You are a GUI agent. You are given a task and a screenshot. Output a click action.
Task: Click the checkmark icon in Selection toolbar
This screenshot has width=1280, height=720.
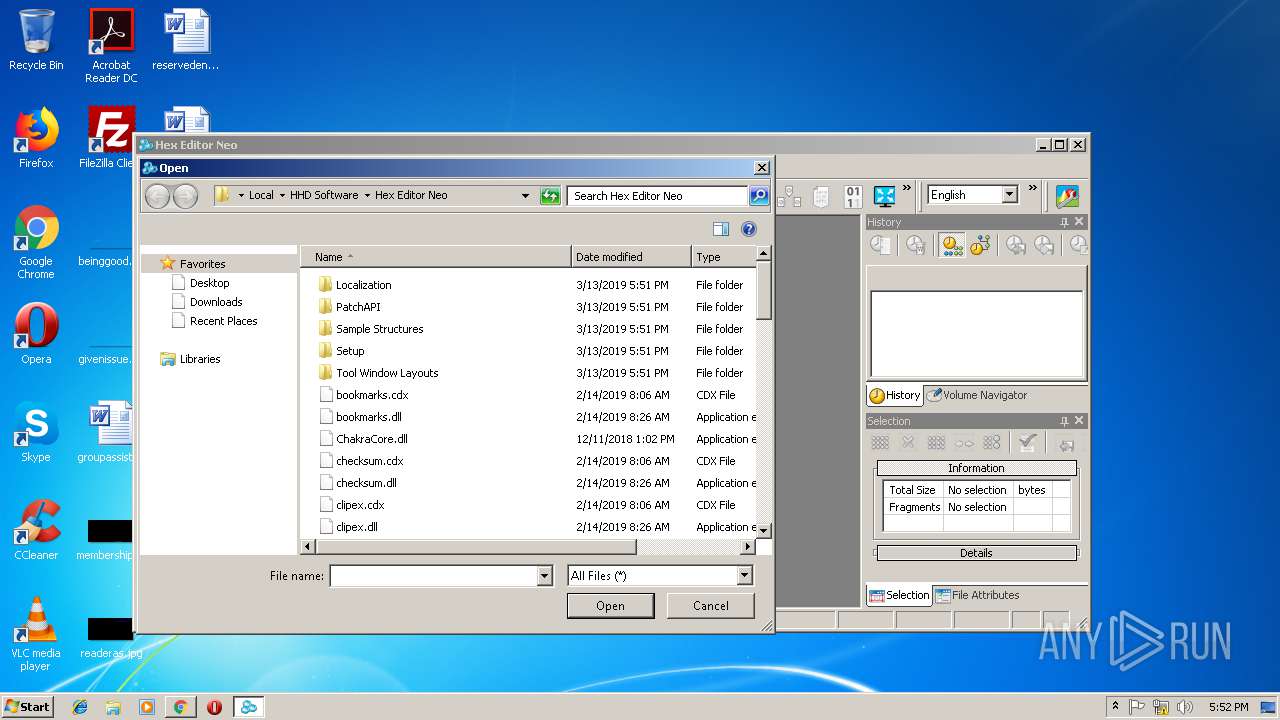click(1026, 443)
